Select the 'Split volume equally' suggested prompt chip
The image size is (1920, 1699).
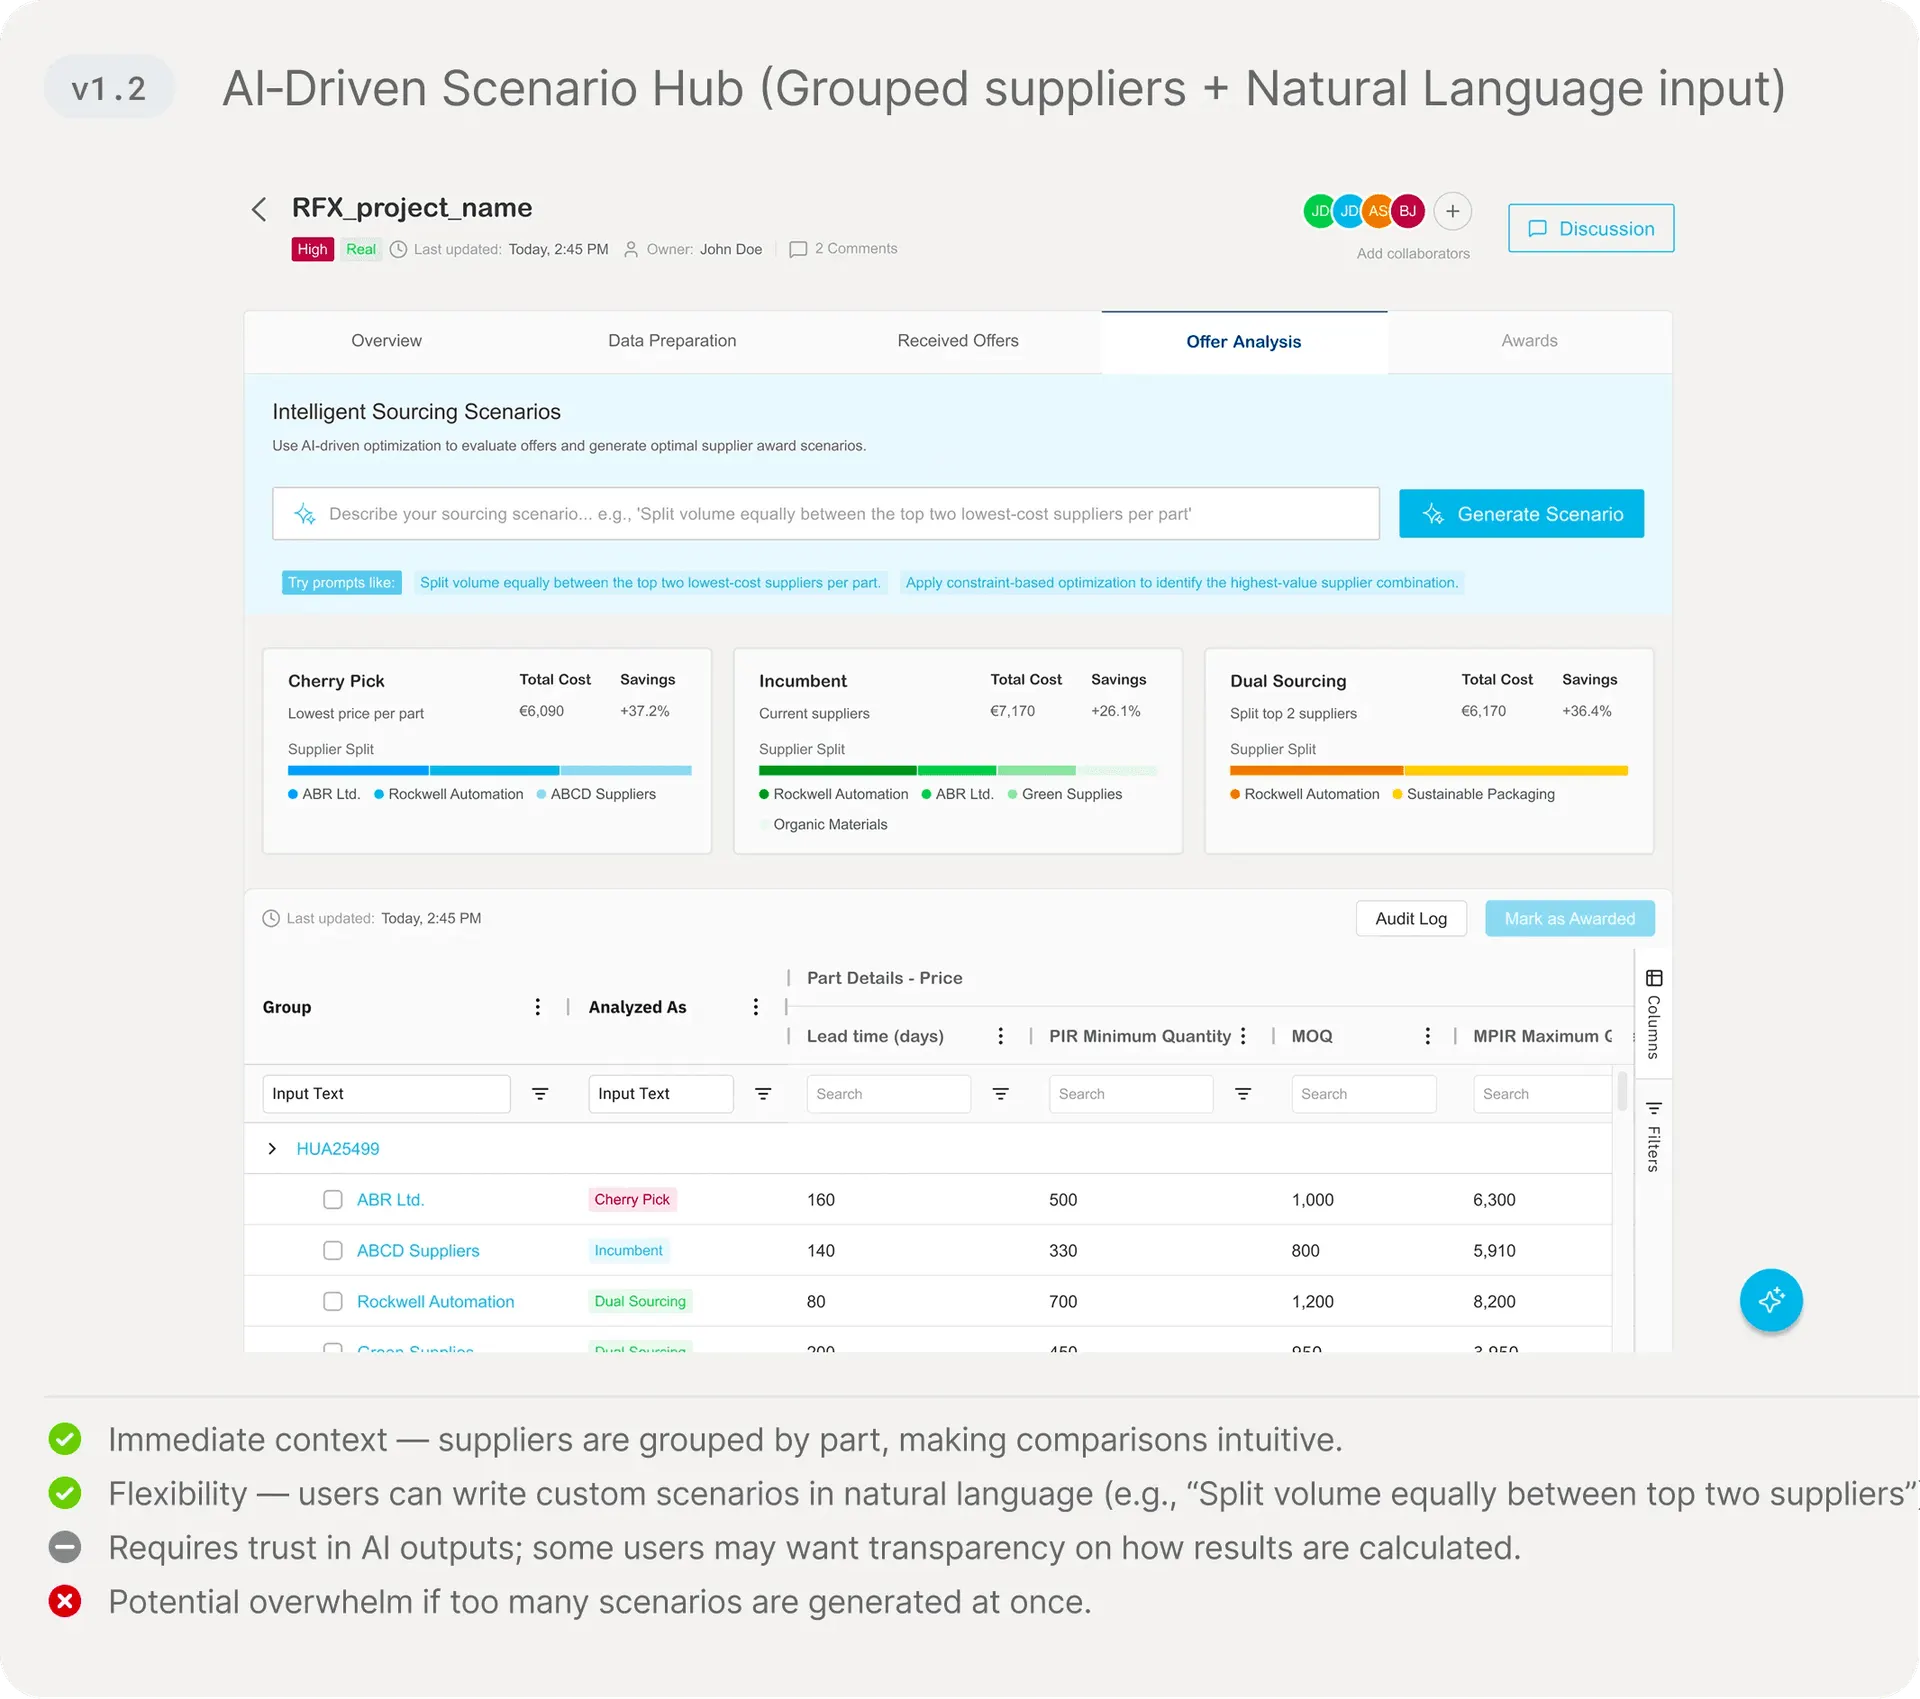tap(650, 583)
